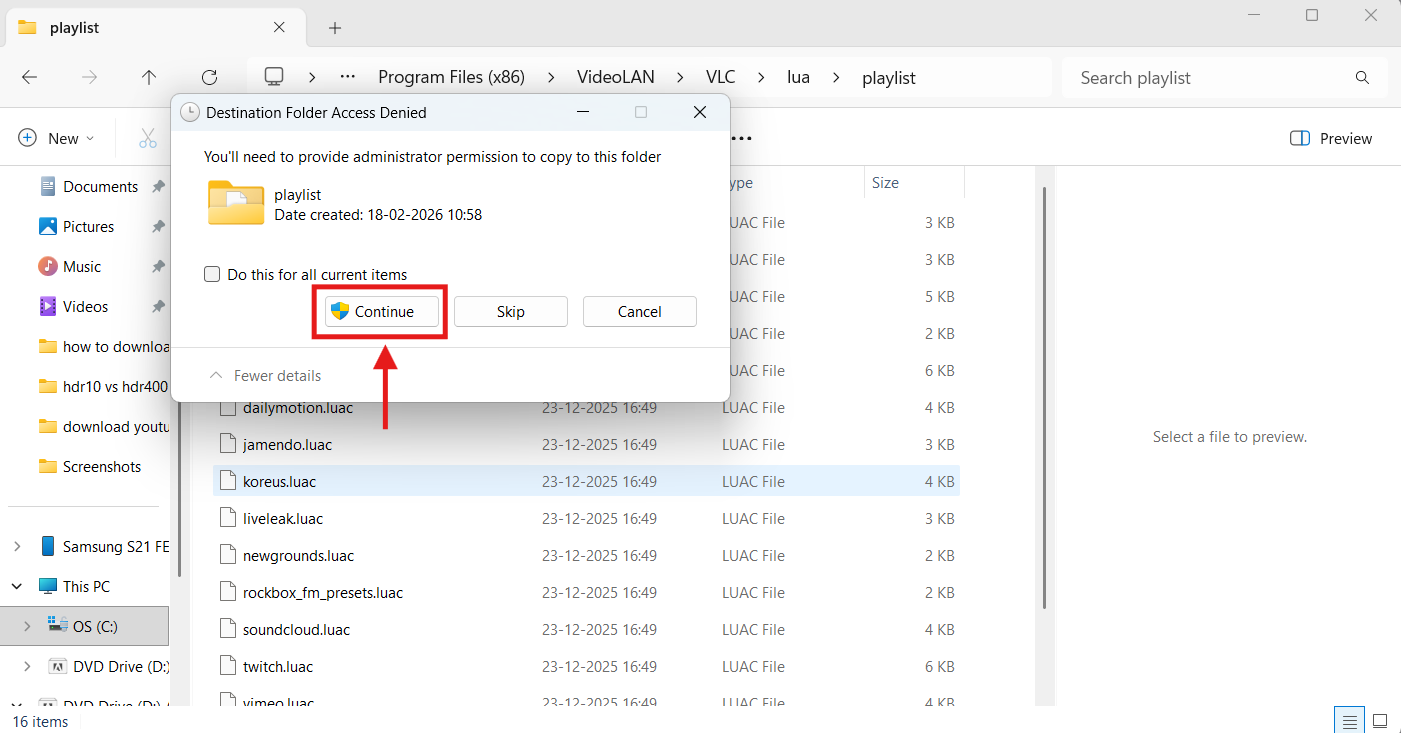Check "Do this for all current items"

click(x=212, y=274)
